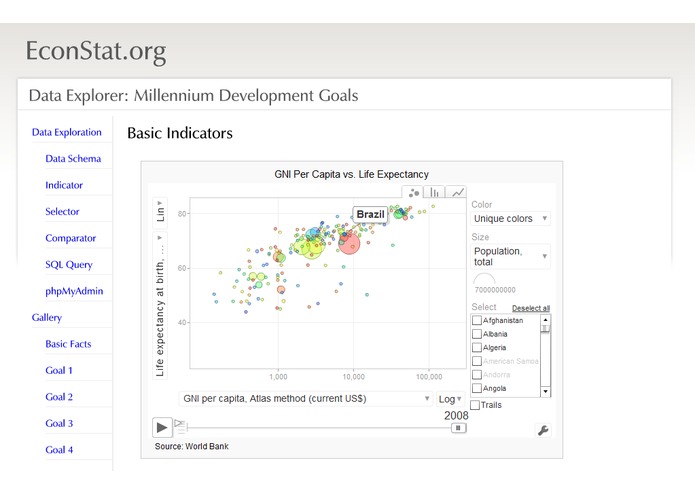This screenshot has height=494, width=695.
Task: Open the Data Schema link
Action: (x=73, y=159)
